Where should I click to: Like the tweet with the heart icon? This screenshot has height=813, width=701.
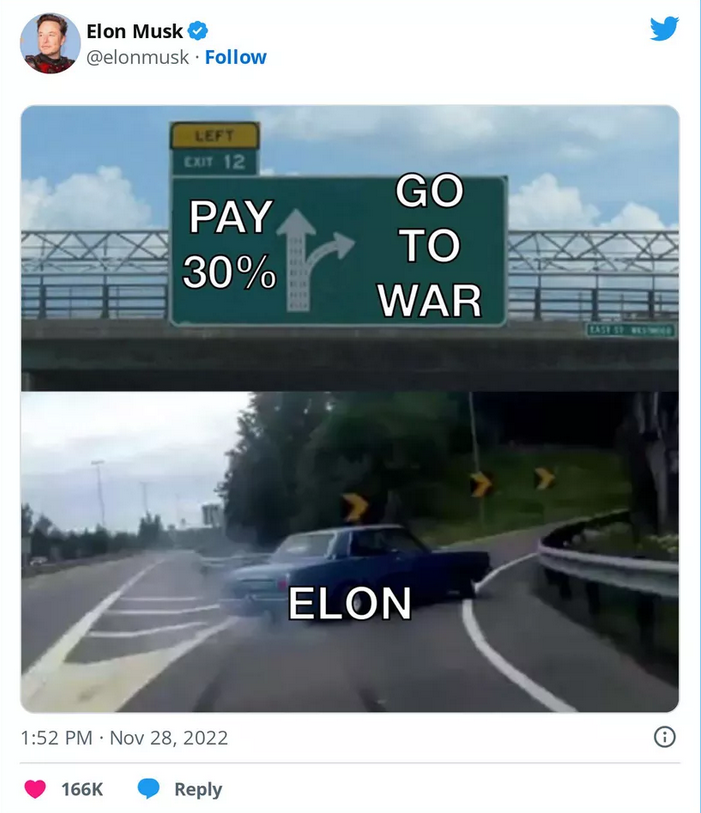click(35, 789)
